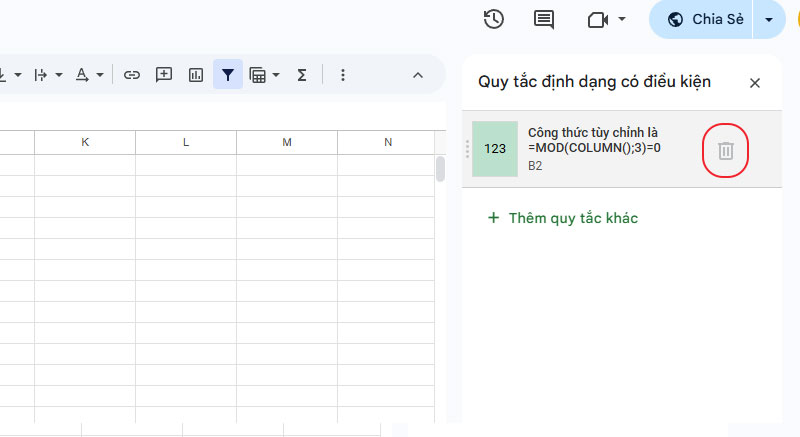Toggle the filter funnel icon
This screenshot has width=800, height=437.
(228, 74)
